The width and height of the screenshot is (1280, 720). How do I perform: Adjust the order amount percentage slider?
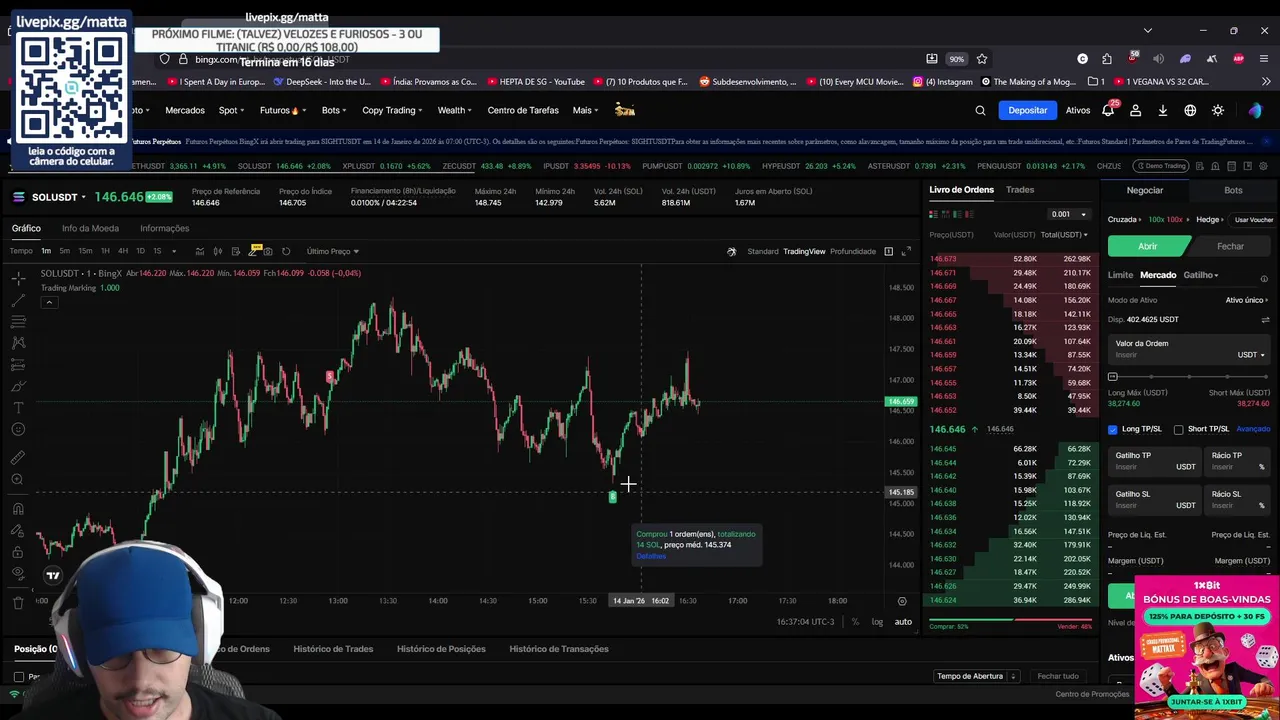(x=1189, y=377)
